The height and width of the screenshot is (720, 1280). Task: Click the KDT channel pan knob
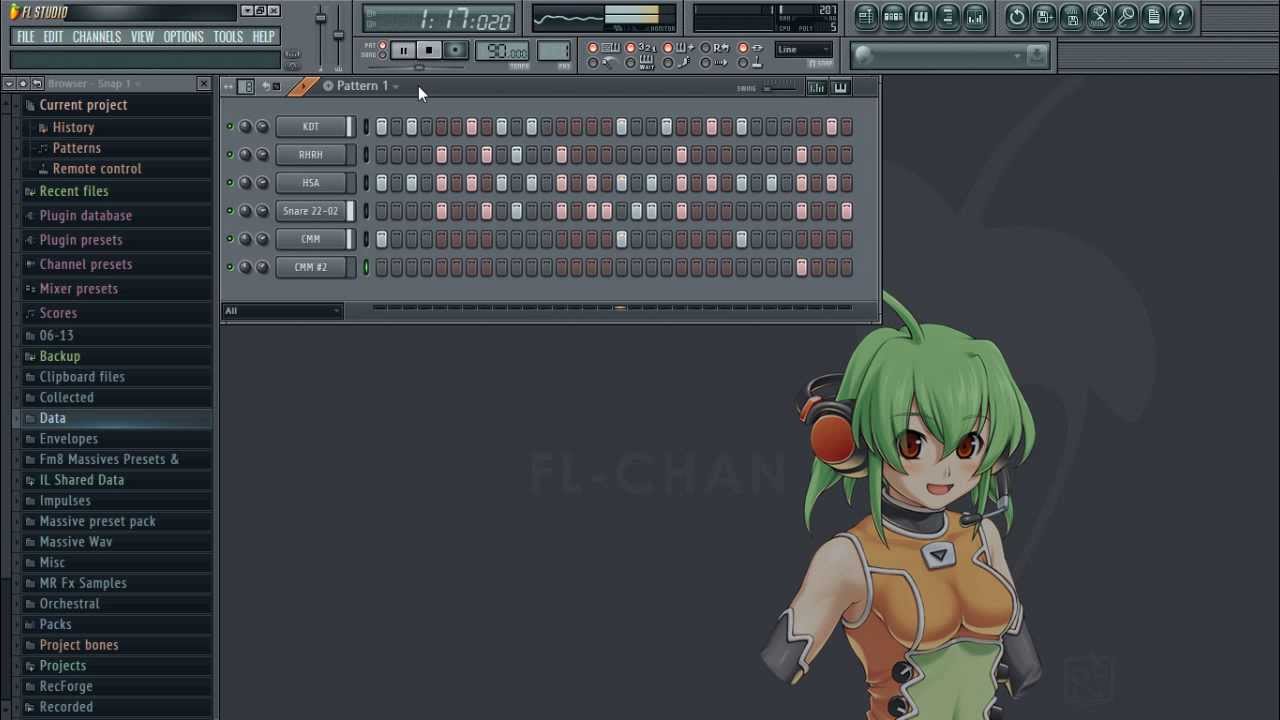pyautogui.click(x=245, y=127)
